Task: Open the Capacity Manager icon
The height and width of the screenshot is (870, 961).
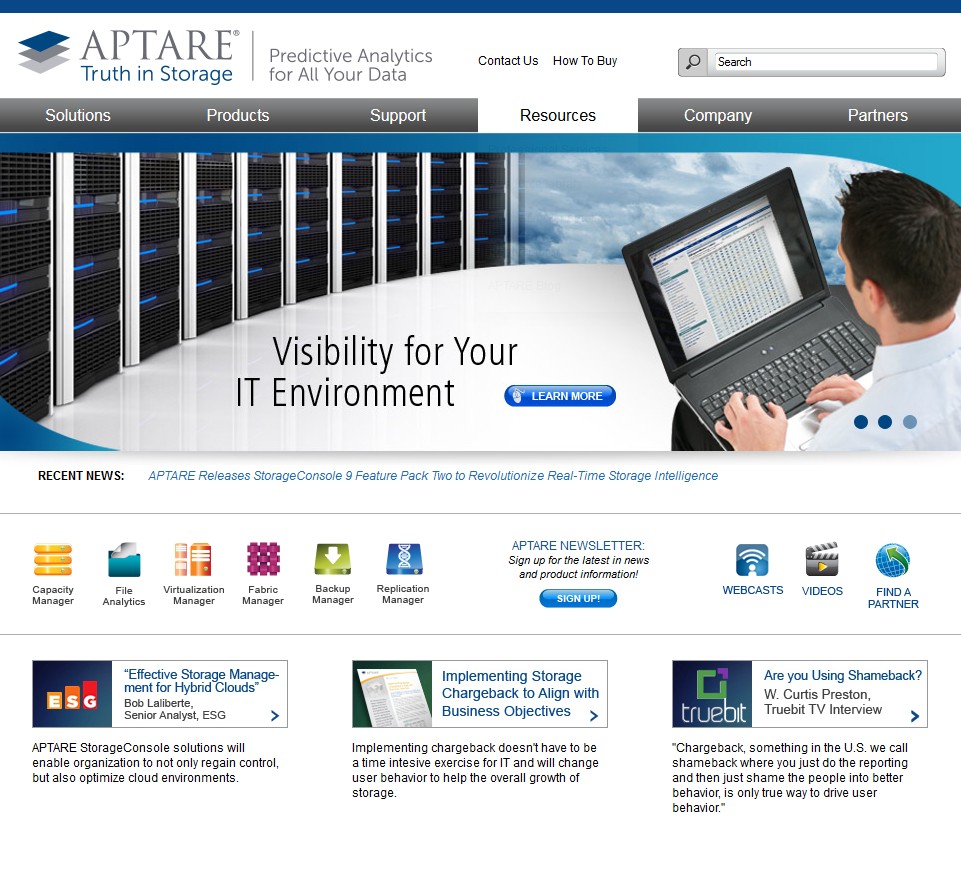Action: tap(53, 560)
